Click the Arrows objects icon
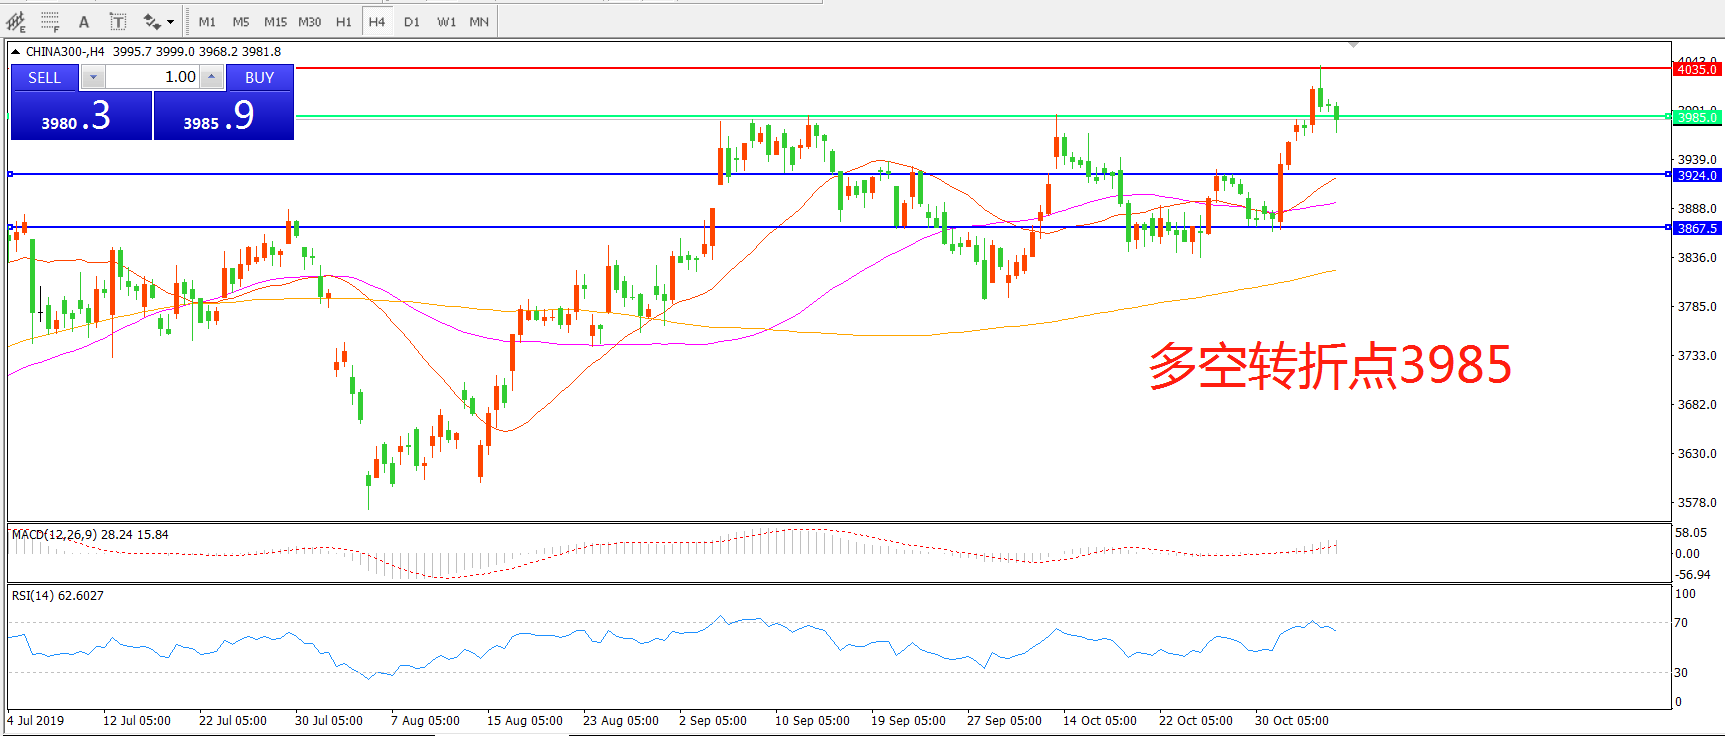 [x=151, y=21]
